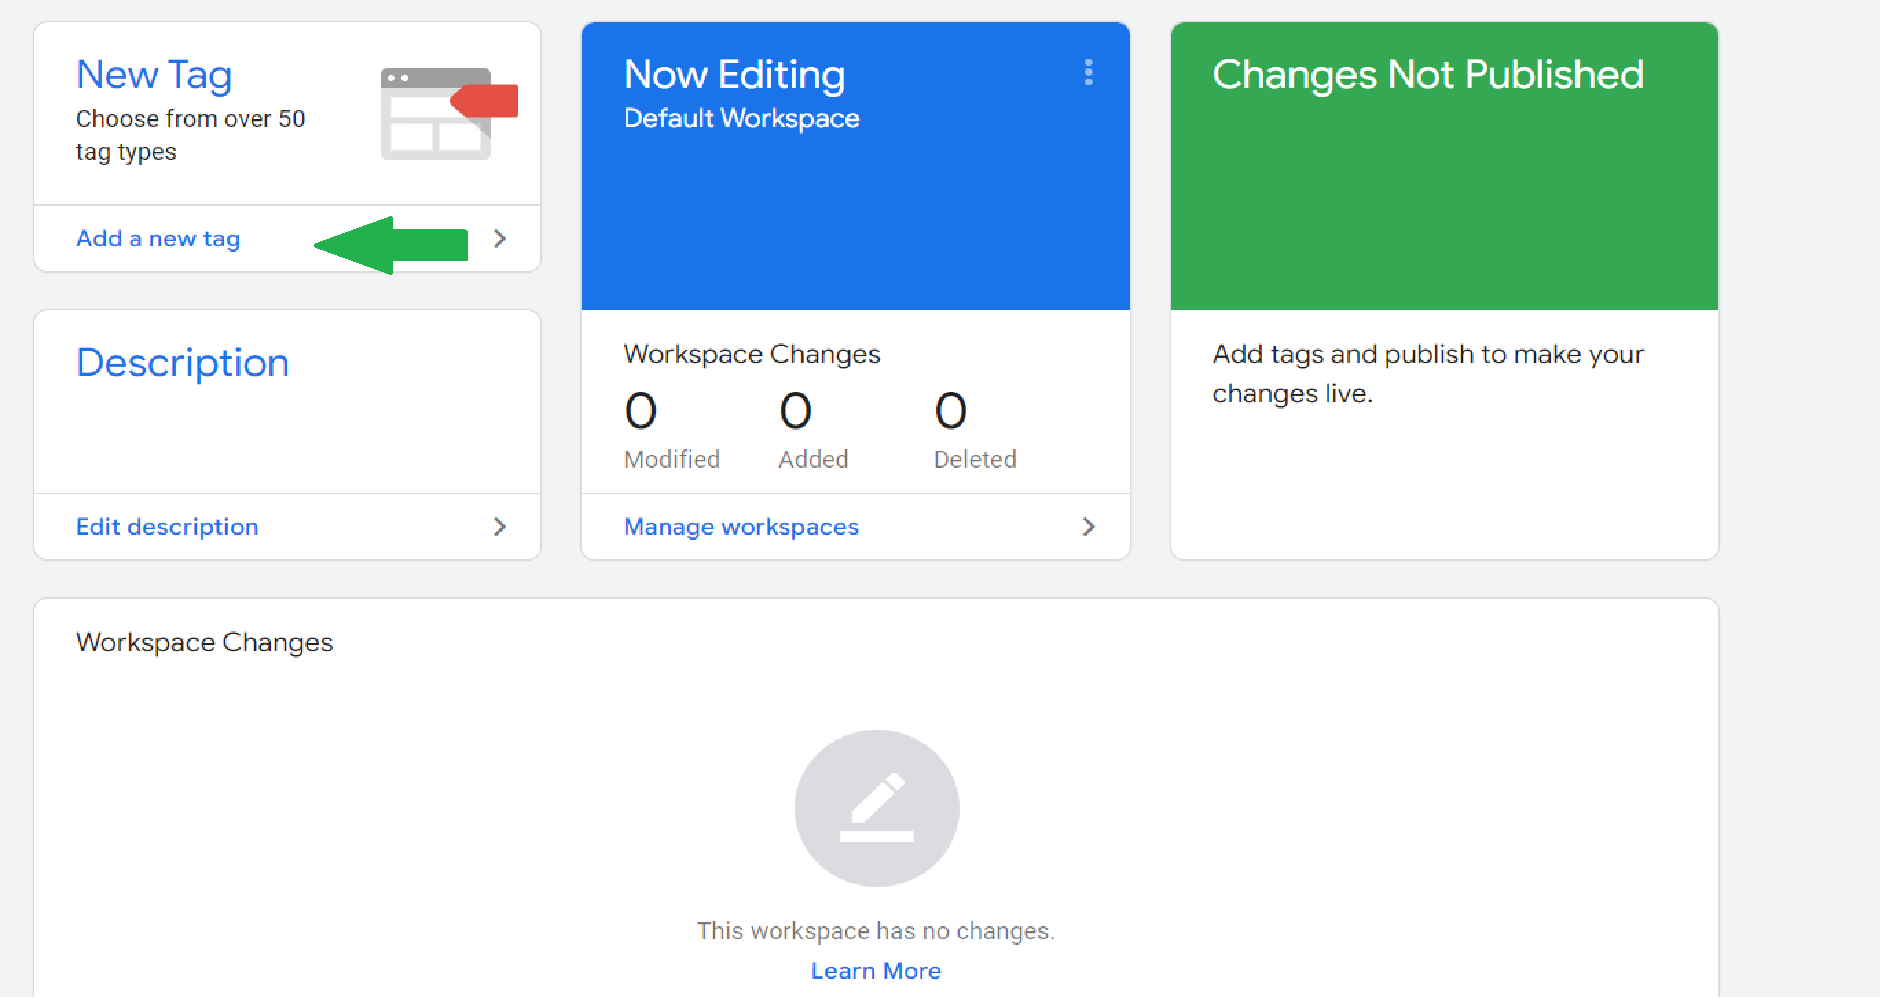Follow the Learn More link
This screenshot has height=998, width=1880.
876,971
